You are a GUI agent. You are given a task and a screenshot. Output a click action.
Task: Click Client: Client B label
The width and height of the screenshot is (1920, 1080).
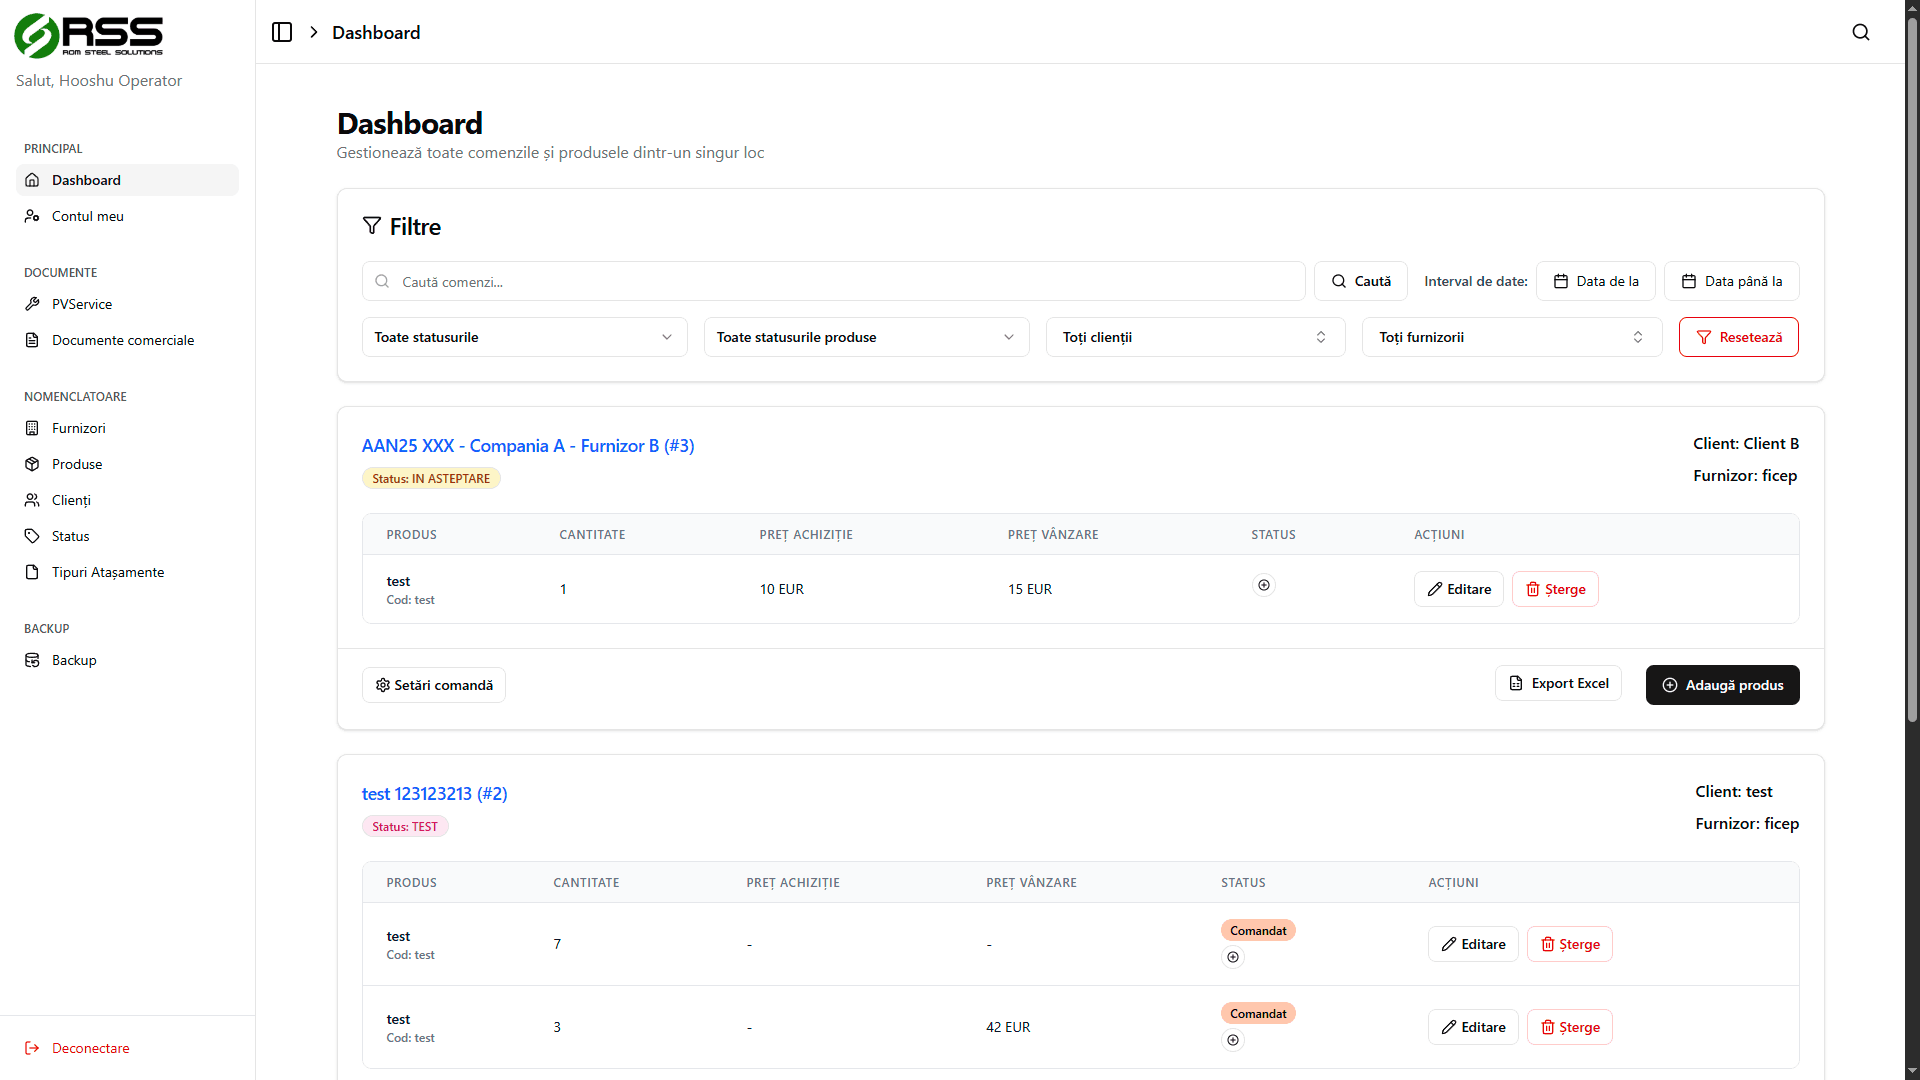(x=1746, y=443)
